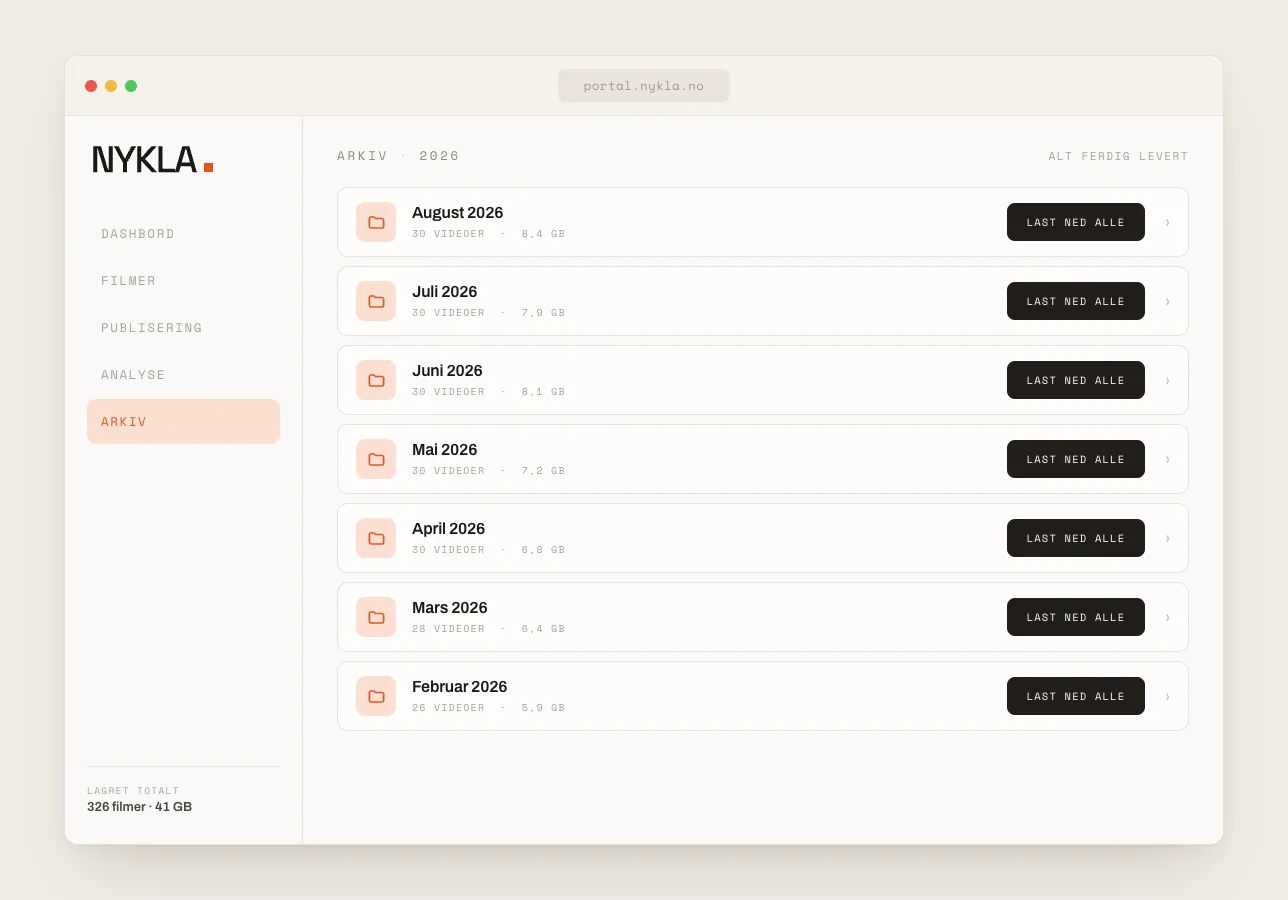Click the Alt ferdig levert status text

[x=1118, y=156]
